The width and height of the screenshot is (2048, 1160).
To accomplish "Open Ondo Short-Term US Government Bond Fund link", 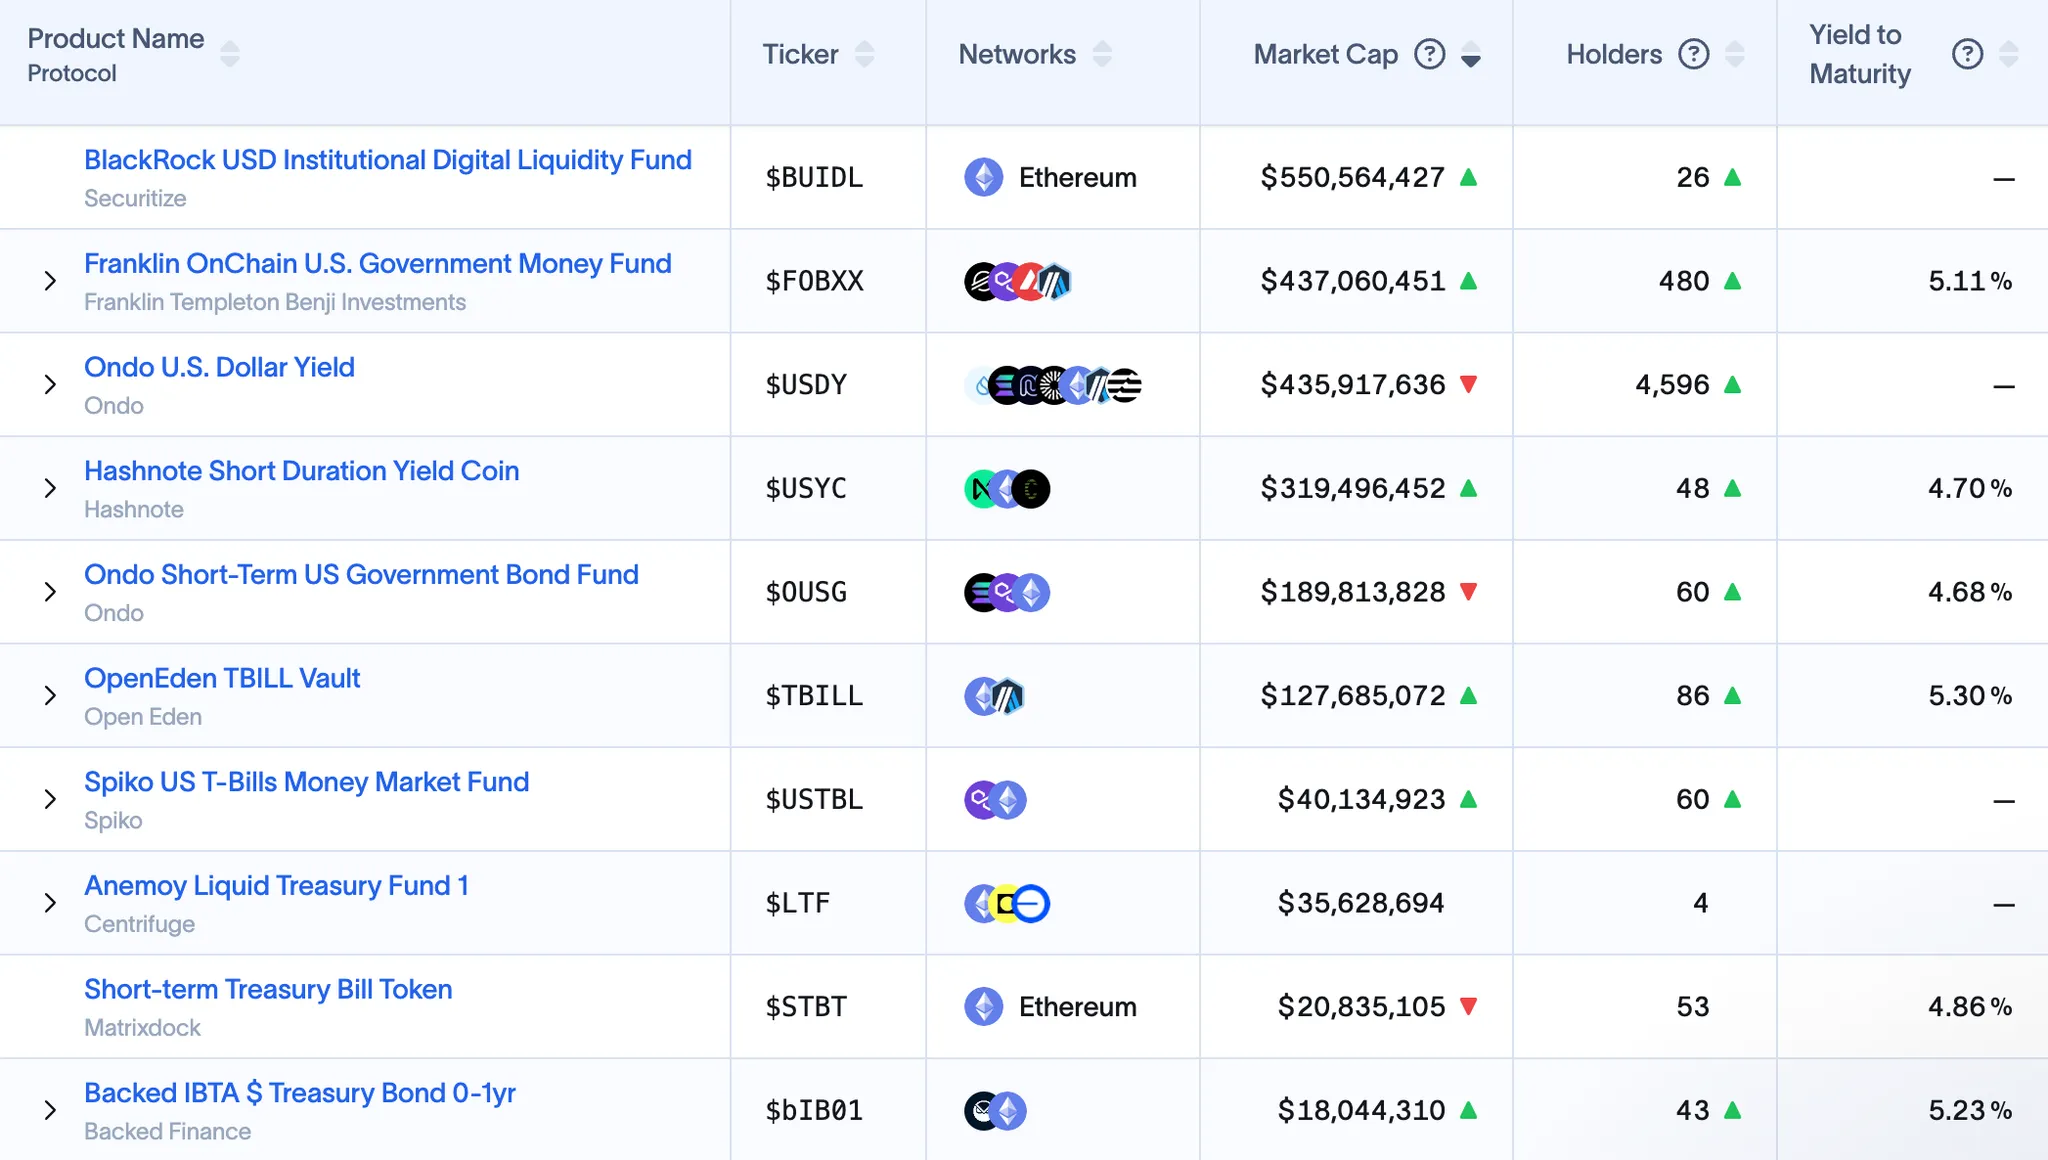I will coord(361,575).
